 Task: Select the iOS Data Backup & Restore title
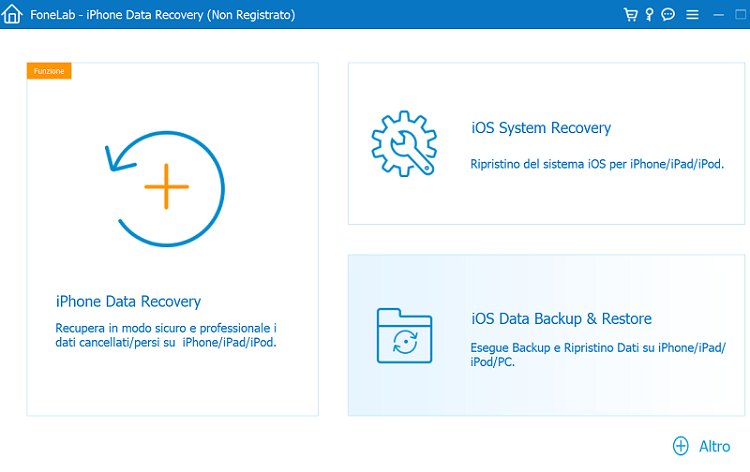point(561,319)
